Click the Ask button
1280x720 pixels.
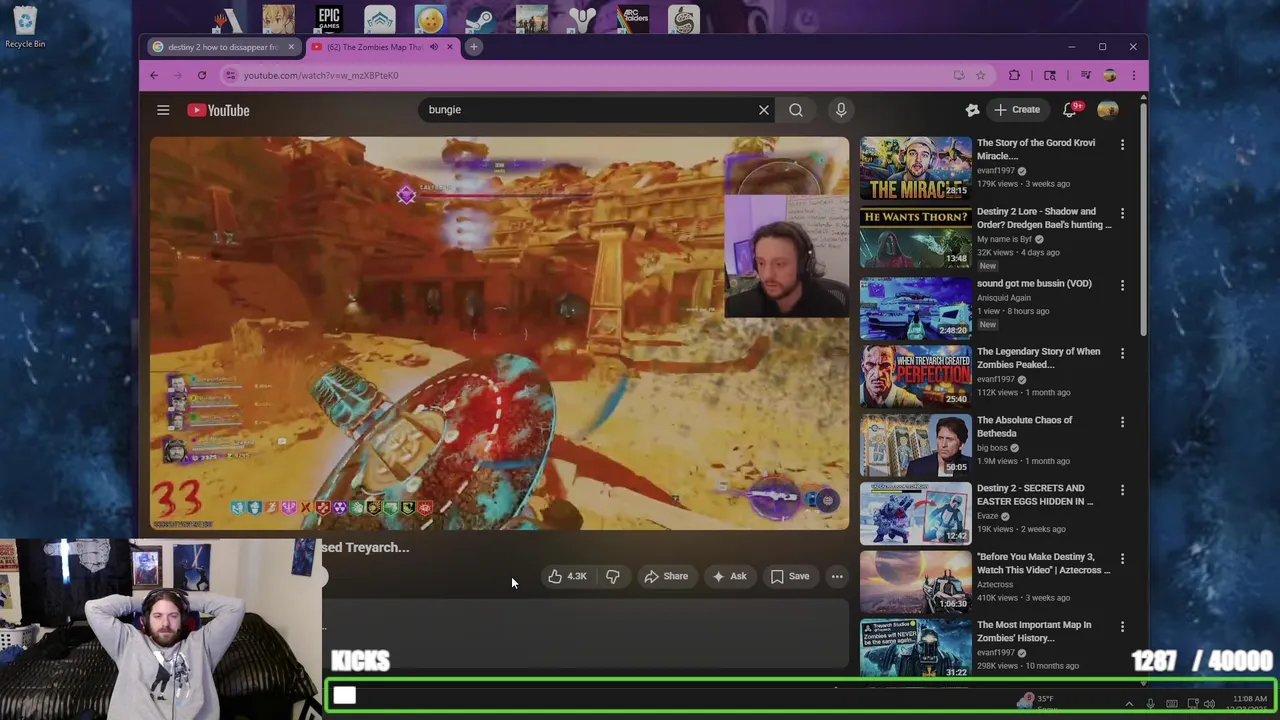tap(728, 576)
